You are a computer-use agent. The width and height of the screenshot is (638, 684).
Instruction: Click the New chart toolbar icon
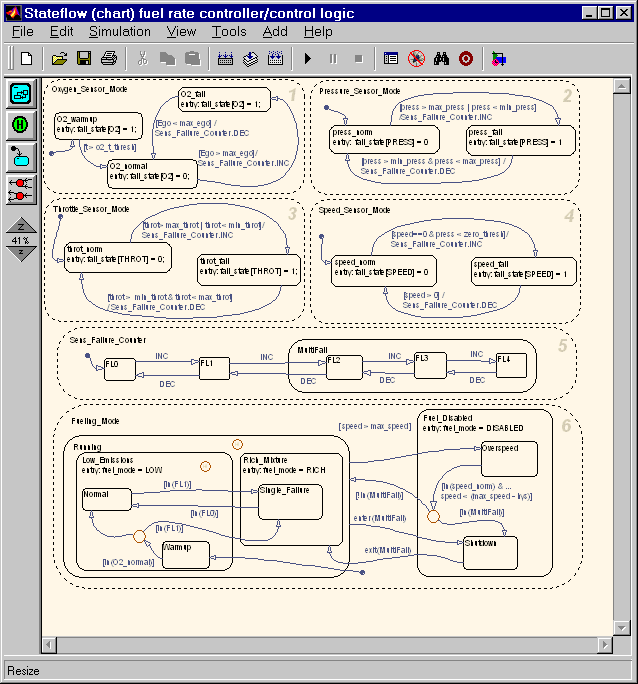(x=26, y=58)
